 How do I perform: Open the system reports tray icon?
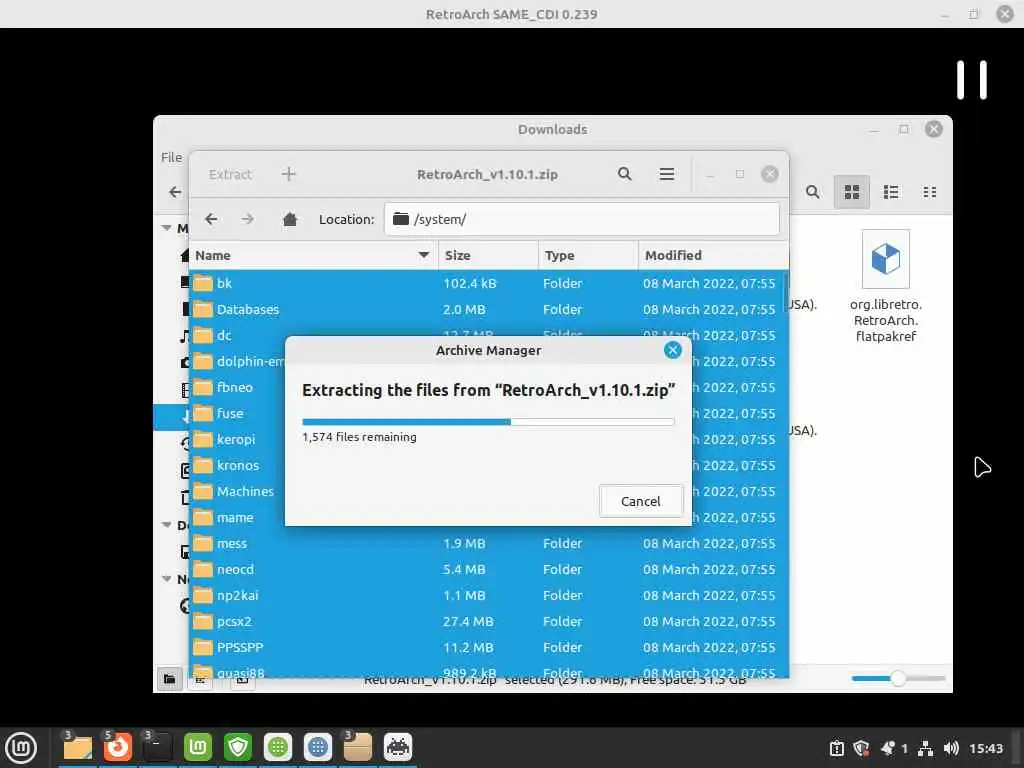pyautogui.click(x=837, y=748)
